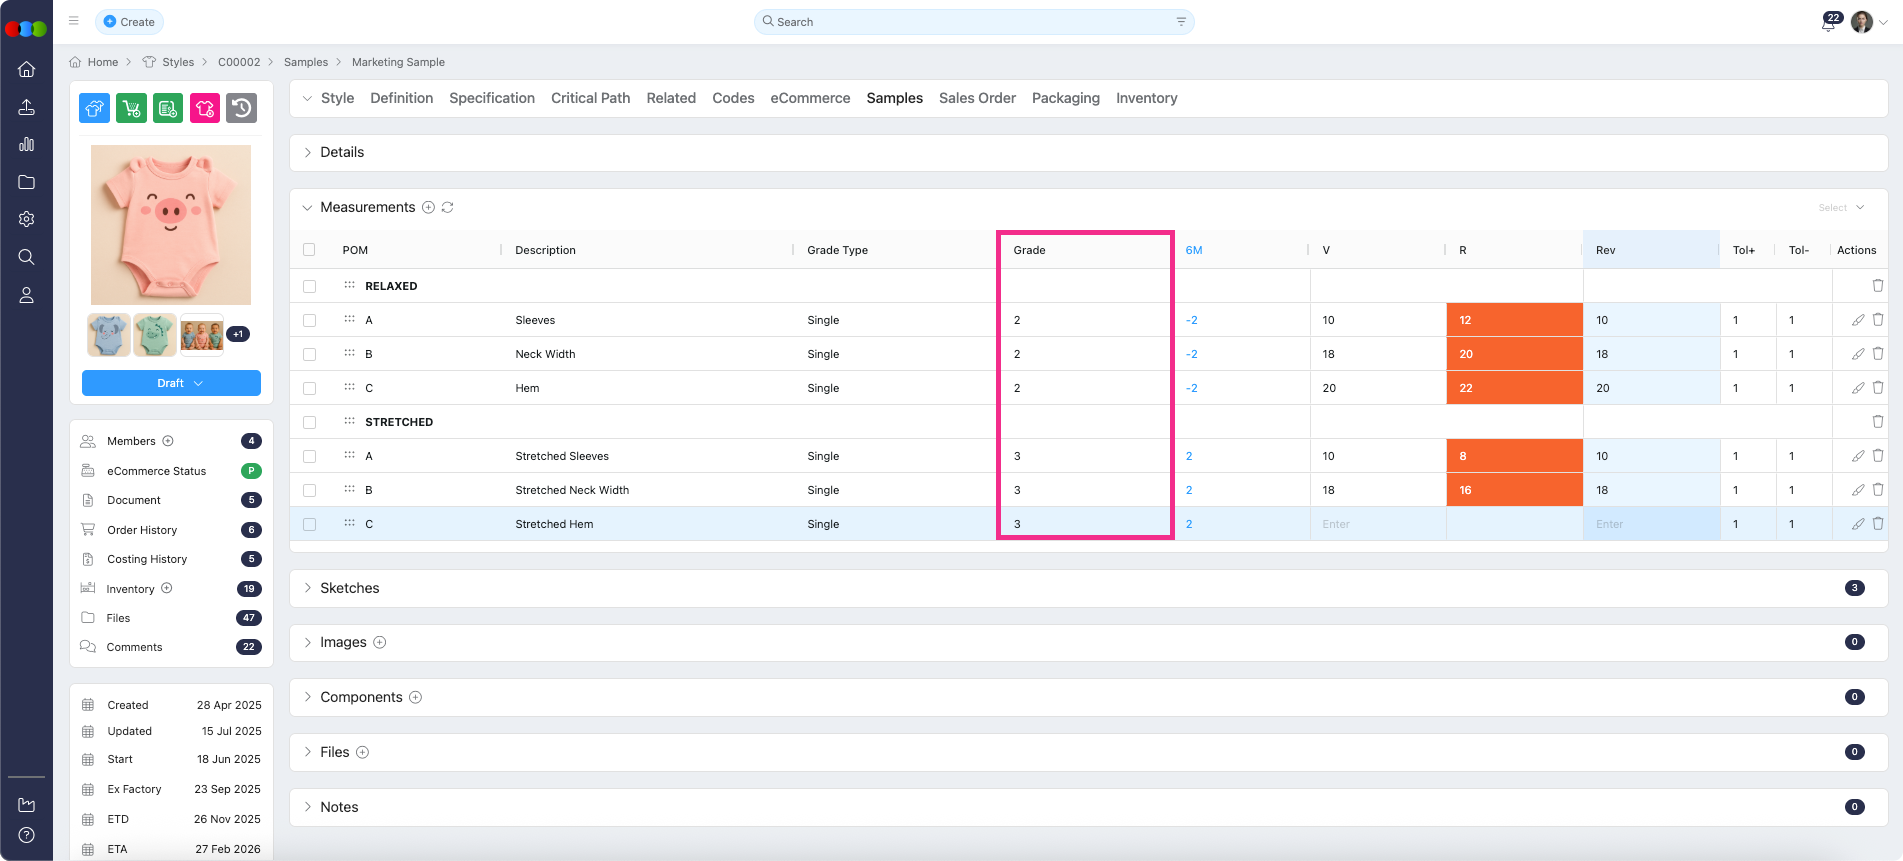The width and height of the screenshot is (1903, 861).
Task: Click the pink garment sample icon
Action: click(x=205, y=108)
